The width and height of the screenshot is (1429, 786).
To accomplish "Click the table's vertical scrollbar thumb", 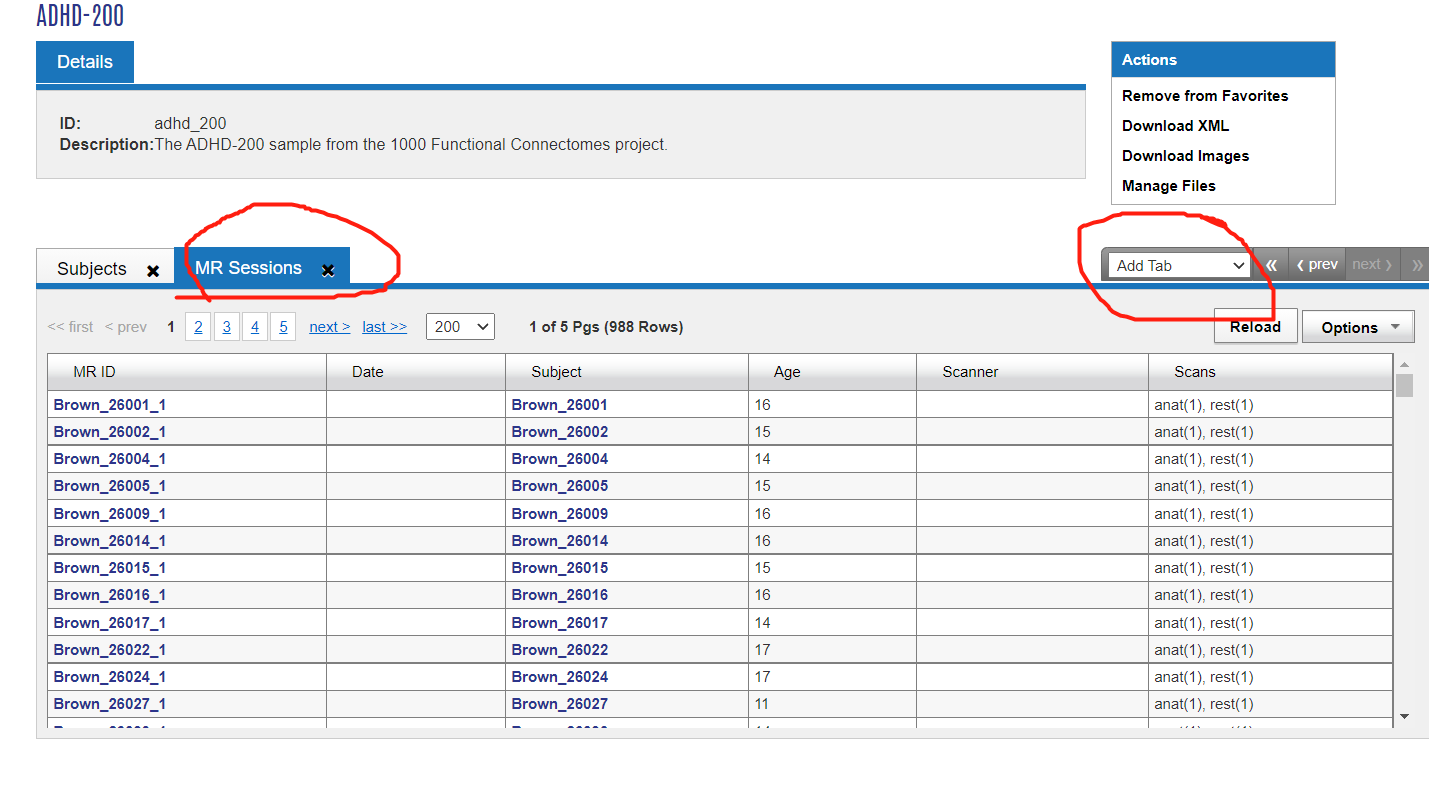I will point(1404,386).
